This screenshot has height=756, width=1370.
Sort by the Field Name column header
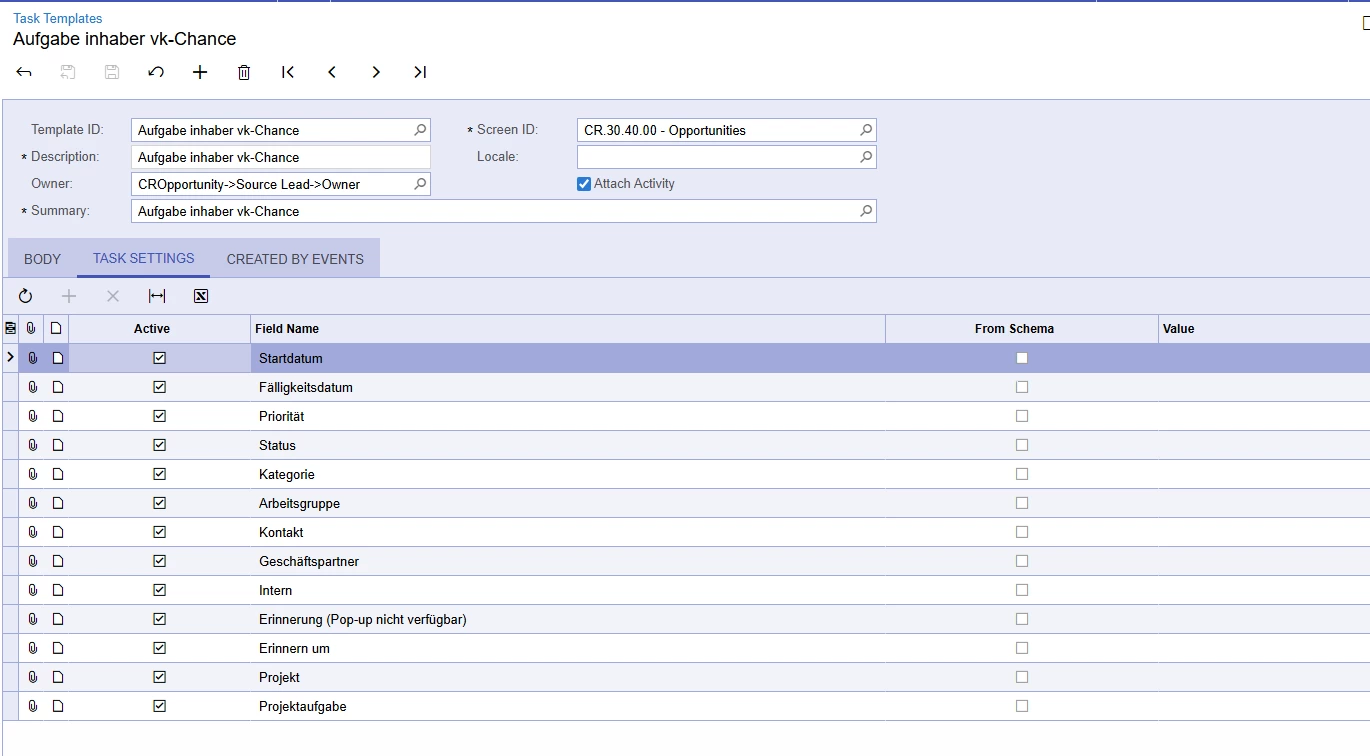click(x=568, y=329)
